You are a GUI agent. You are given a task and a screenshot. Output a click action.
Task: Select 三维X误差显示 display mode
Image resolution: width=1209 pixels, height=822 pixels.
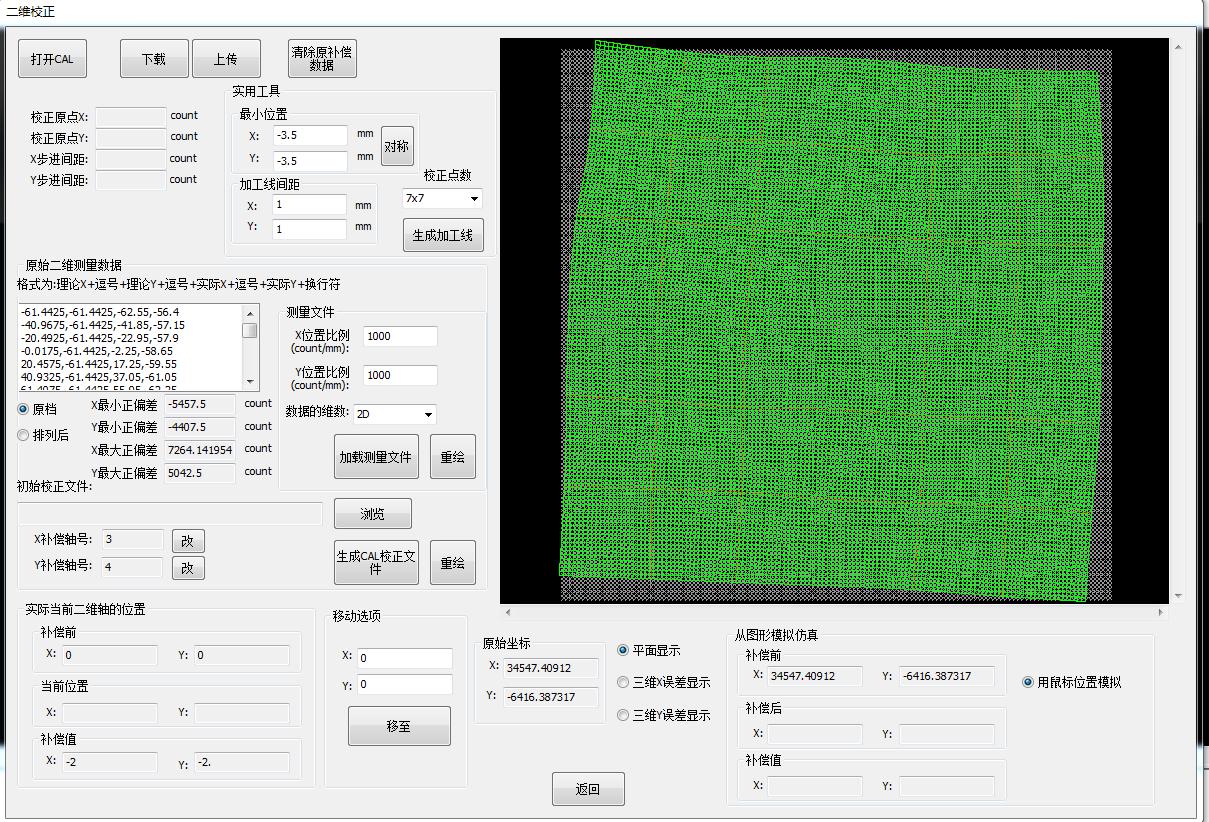tap(624, 683)
